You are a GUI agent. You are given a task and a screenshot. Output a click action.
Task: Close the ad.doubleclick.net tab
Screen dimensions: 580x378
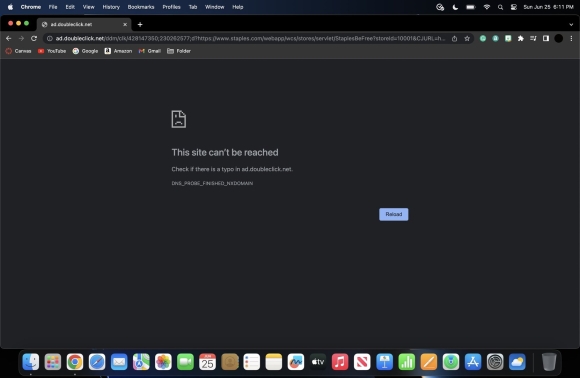pyautogui.click(x=125, y=24)
